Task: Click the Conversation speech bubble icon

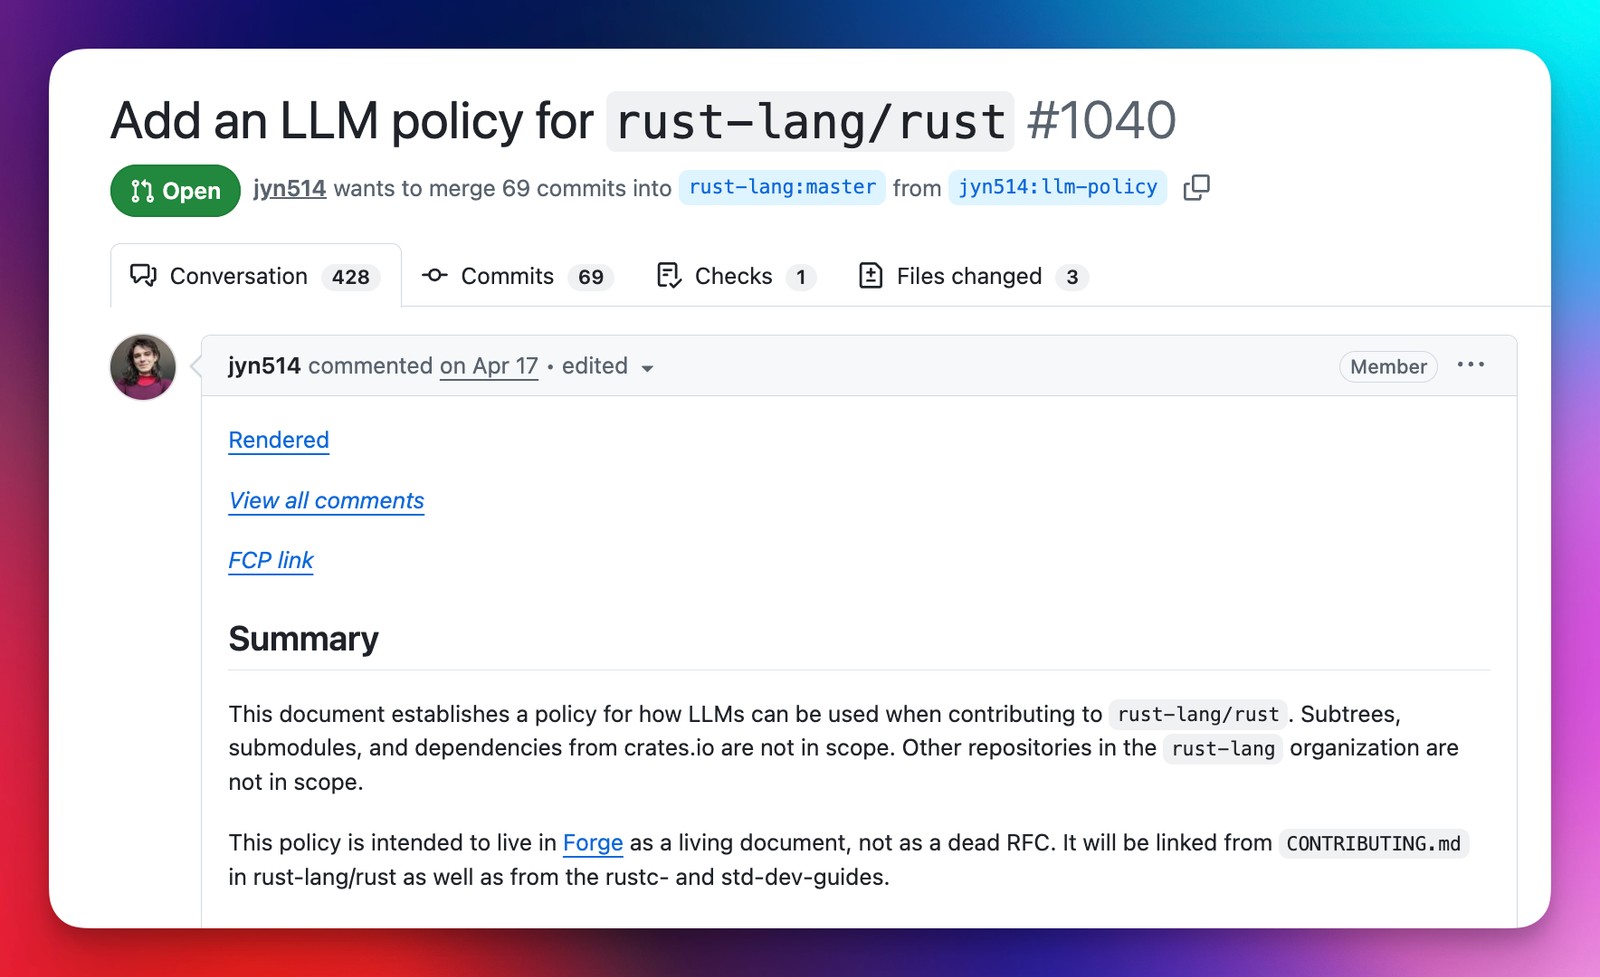Action: click(143, 276)
